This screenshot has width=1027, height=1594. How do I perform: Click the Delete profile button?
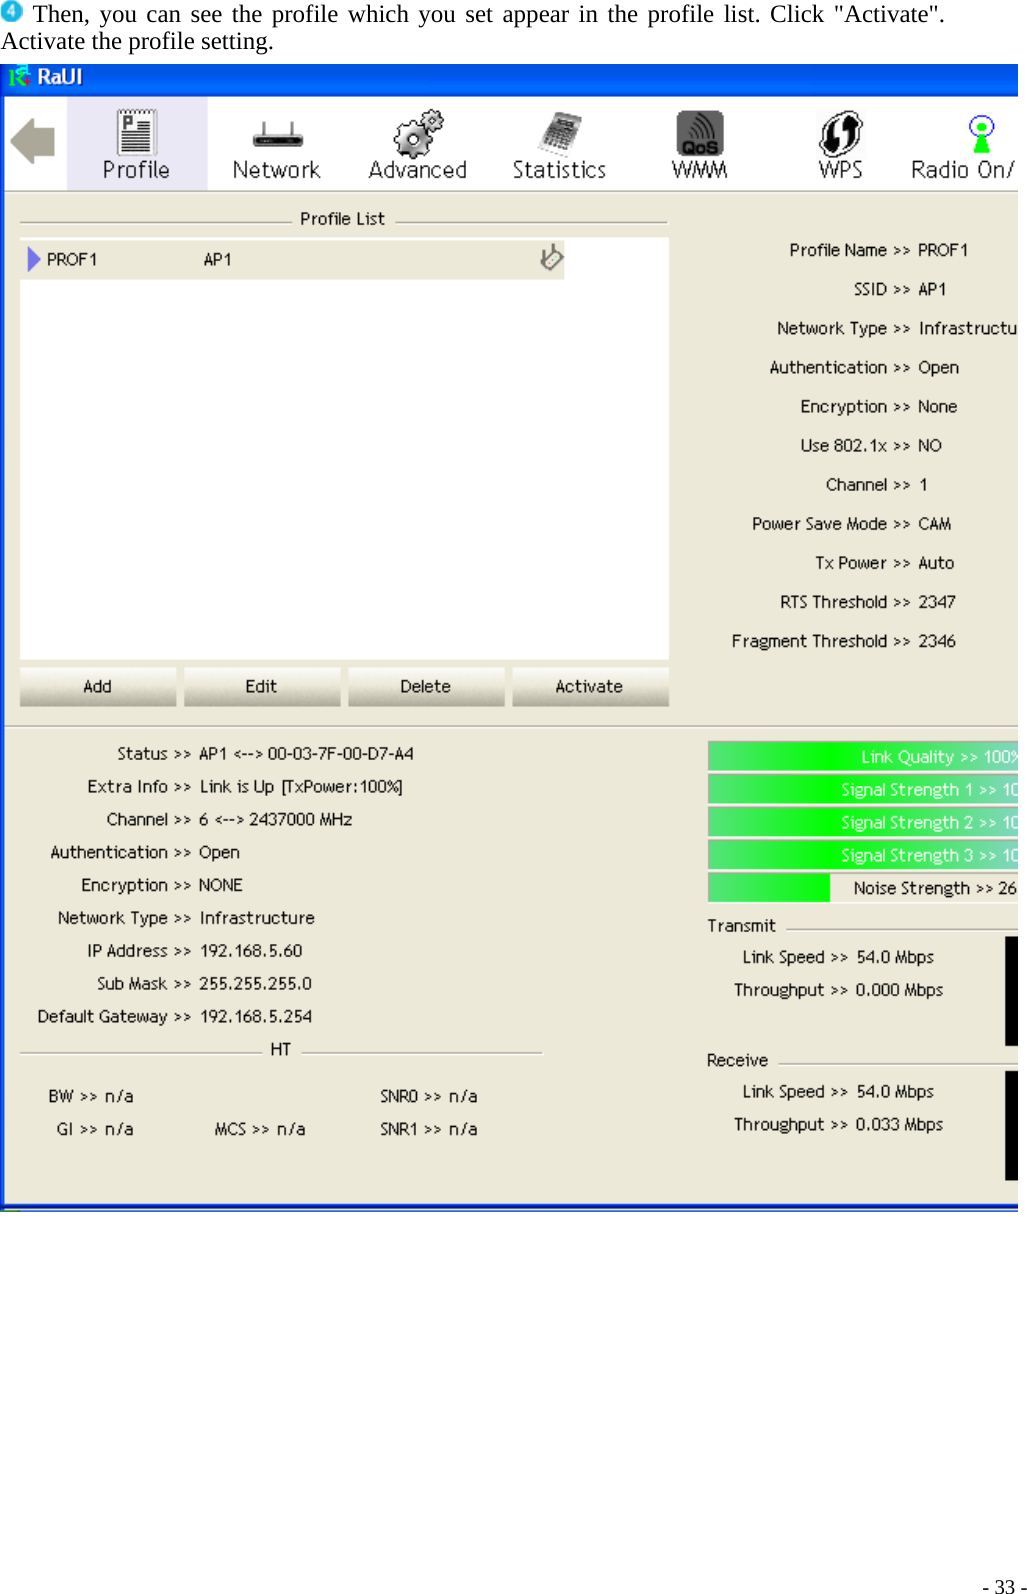(x=426, y=687)
